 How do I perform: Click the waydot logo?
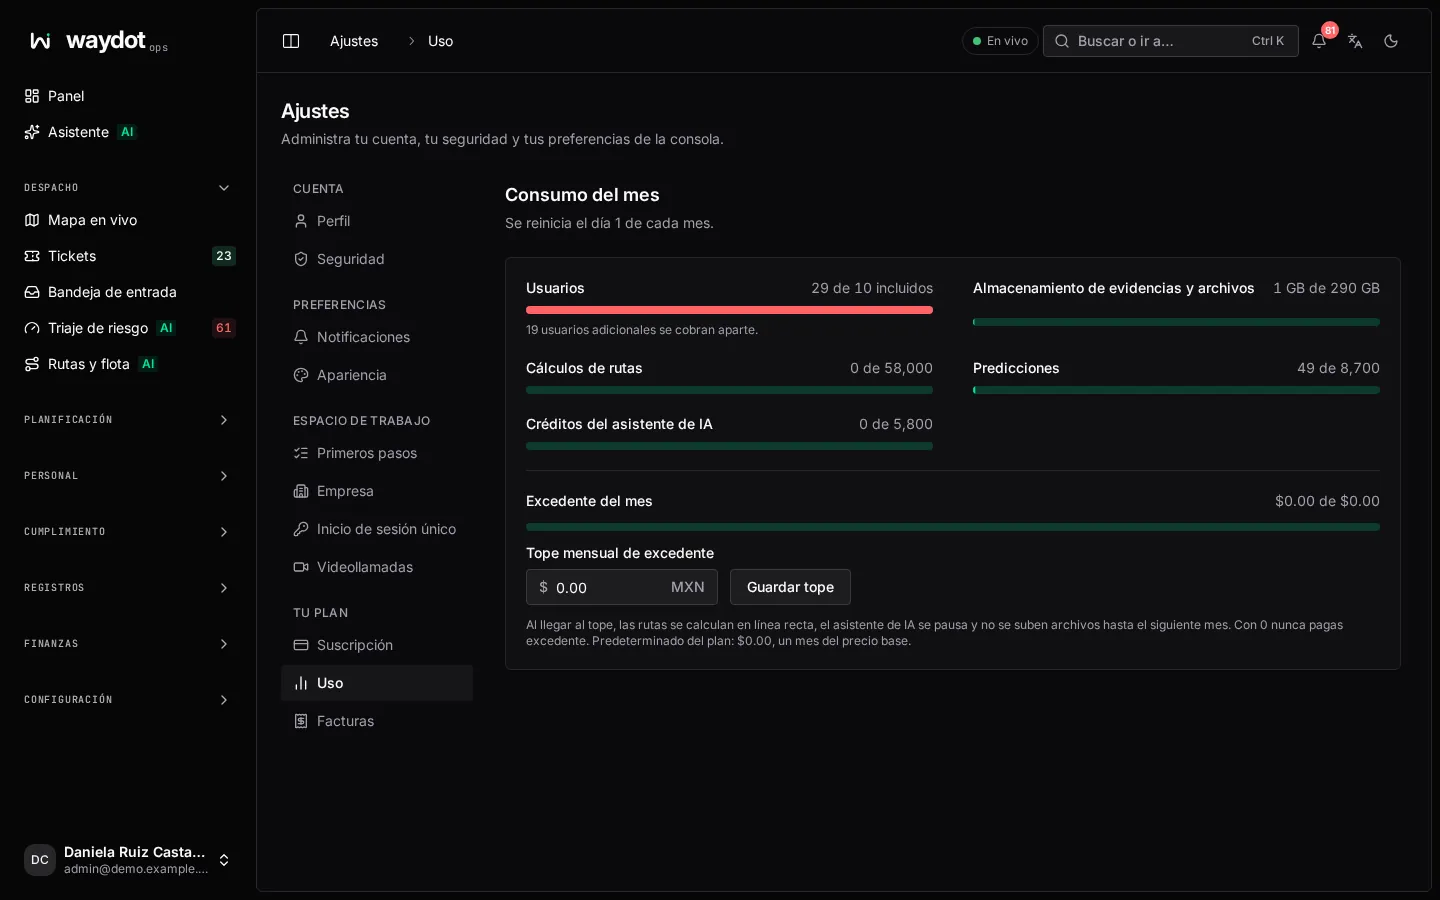click(x=98, y=41)
